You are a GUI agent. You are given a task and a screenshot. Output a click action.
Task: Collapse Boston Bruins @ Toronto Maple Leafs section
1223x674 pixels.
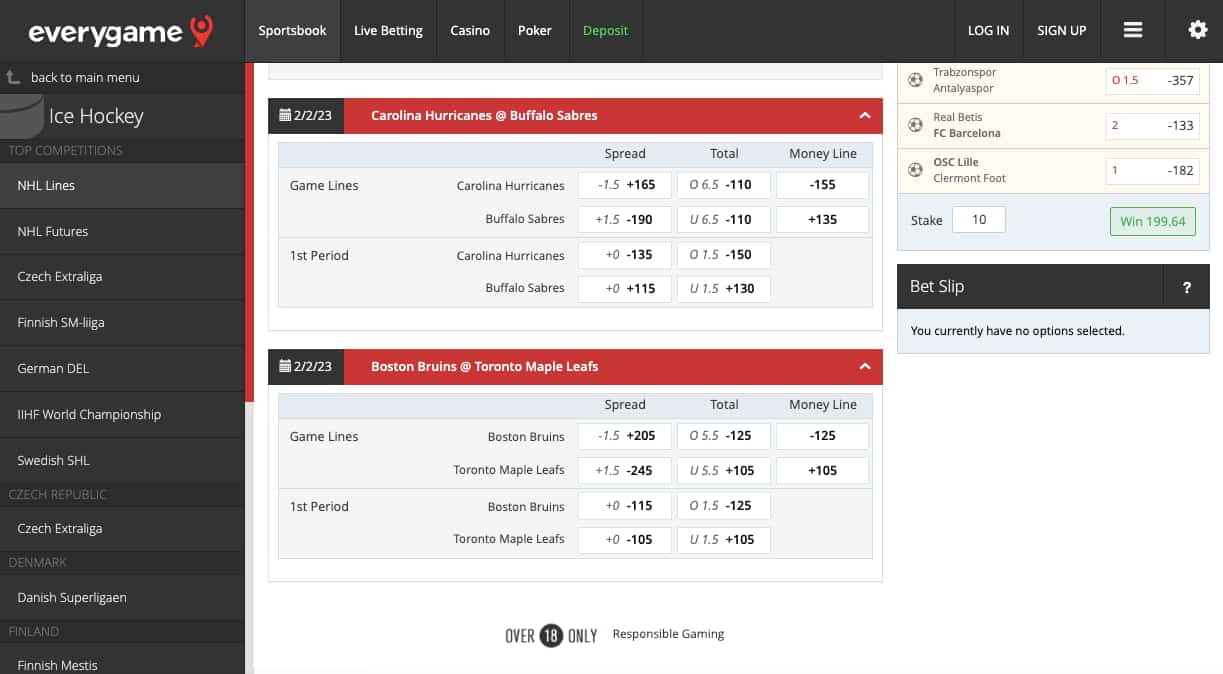(865, 366)
